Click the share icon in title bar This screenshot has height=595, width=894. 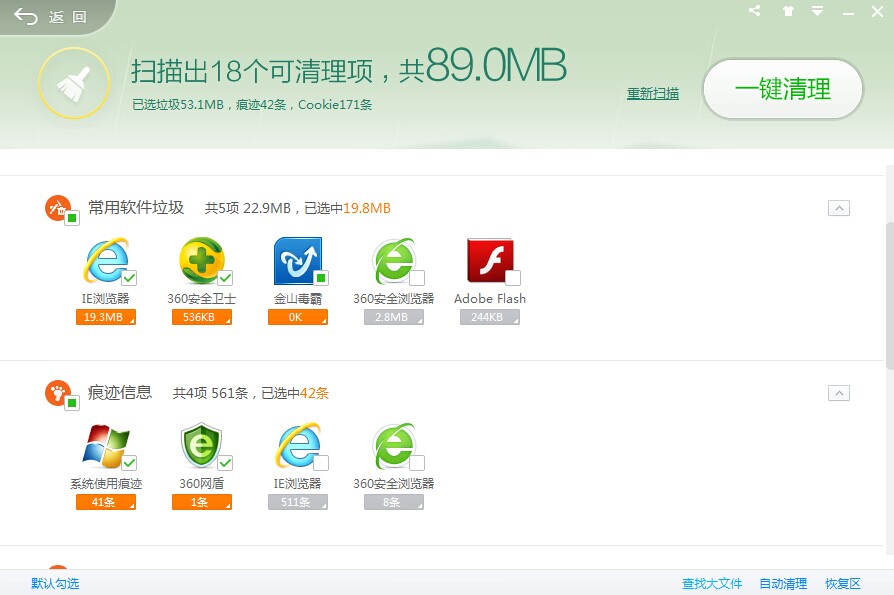click(754, 11)
